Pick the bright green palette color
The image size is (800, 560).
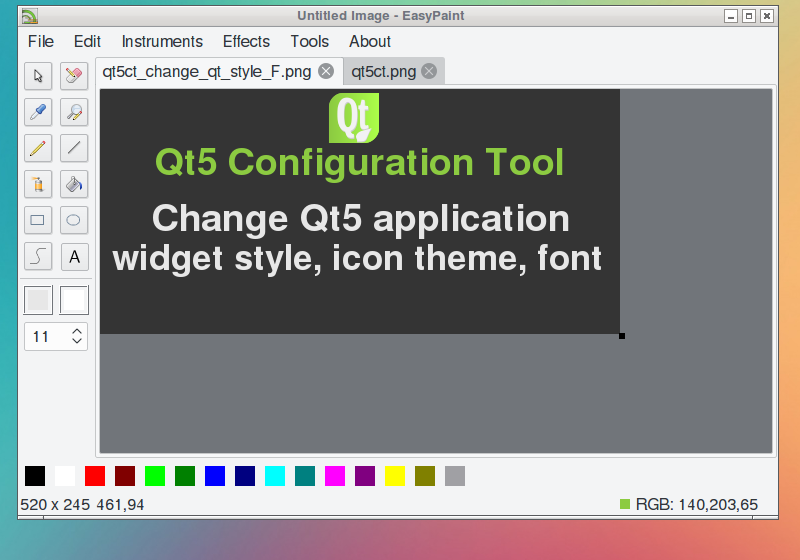[155, 476]
